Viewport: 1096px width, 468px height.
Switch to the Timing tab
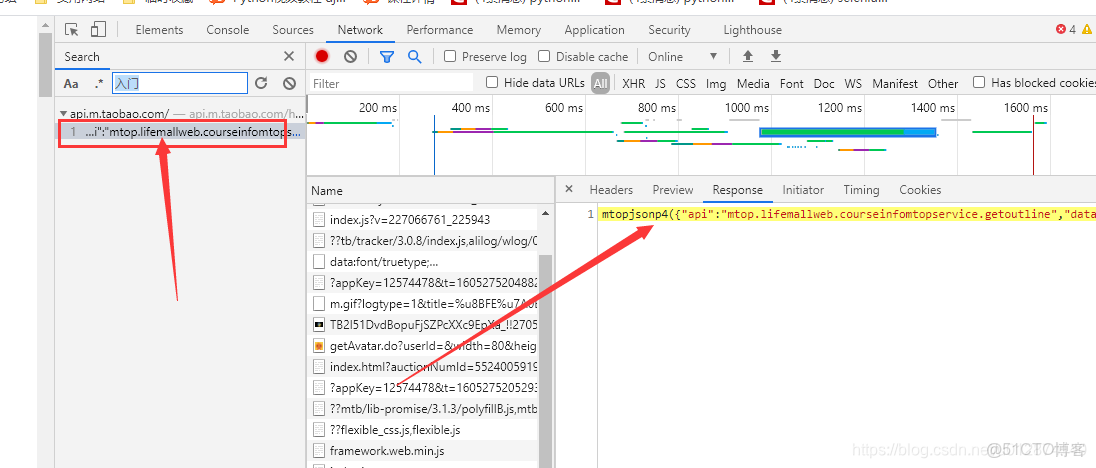click(861, 190)
